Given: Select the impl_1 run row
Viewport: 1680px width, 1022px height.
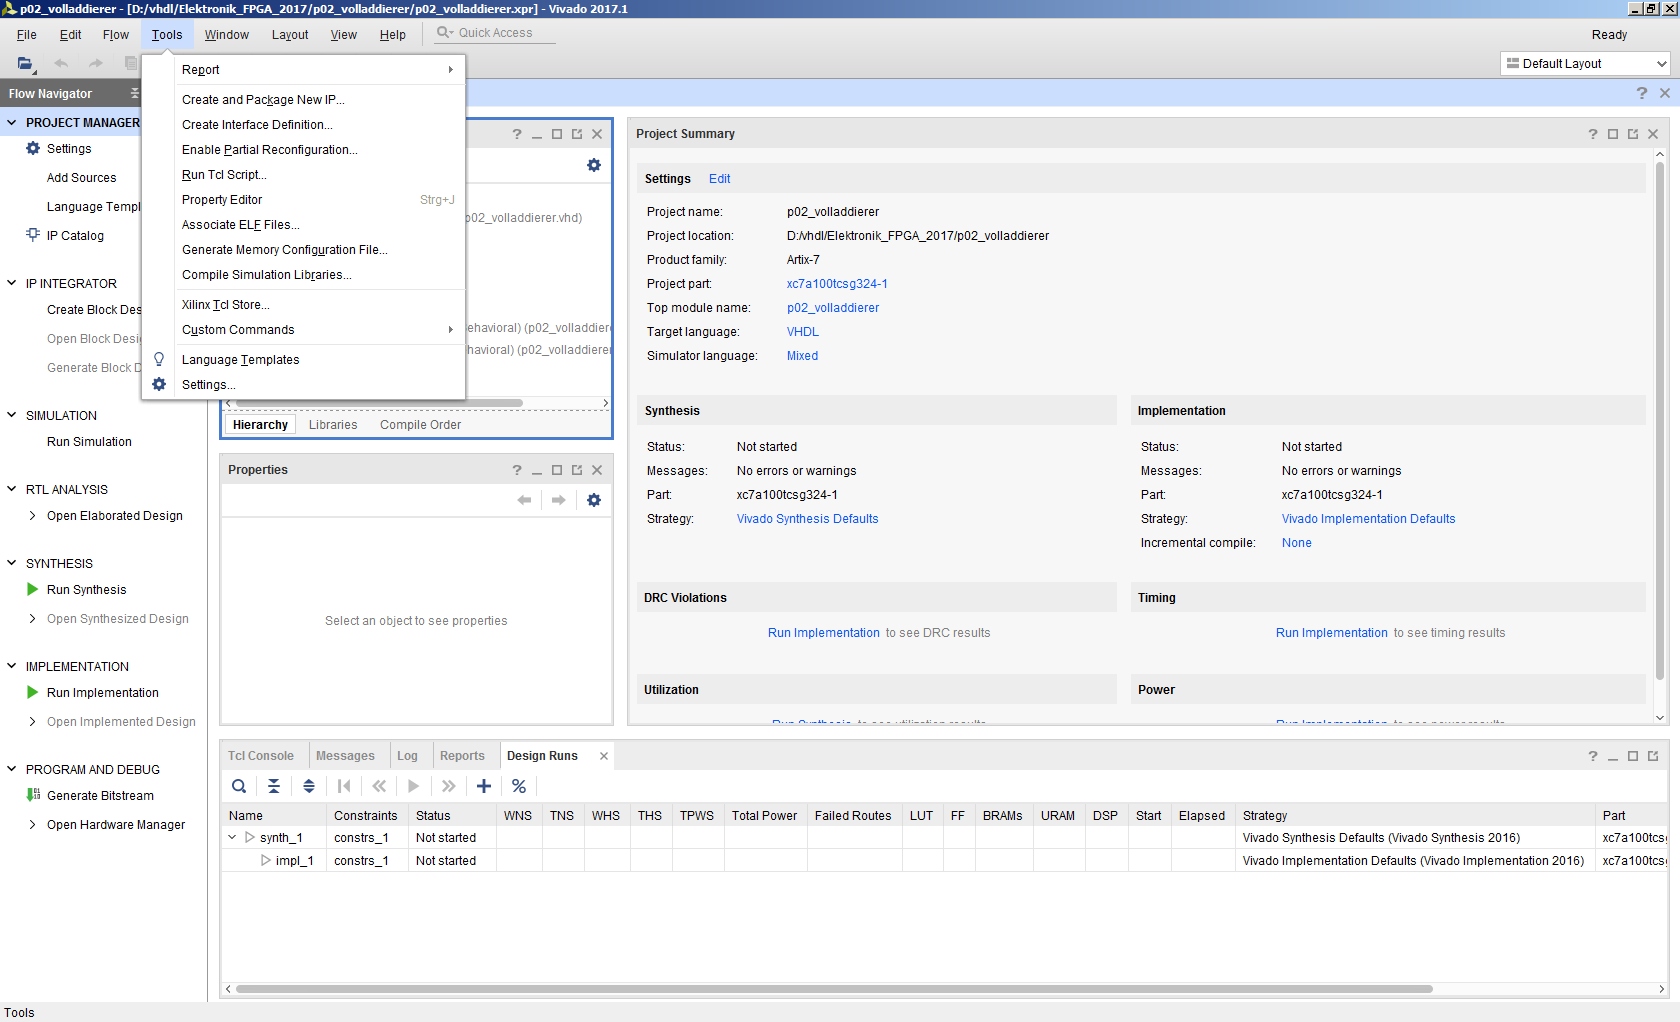Looking at the screenshot, I should (x=944, y=861).
